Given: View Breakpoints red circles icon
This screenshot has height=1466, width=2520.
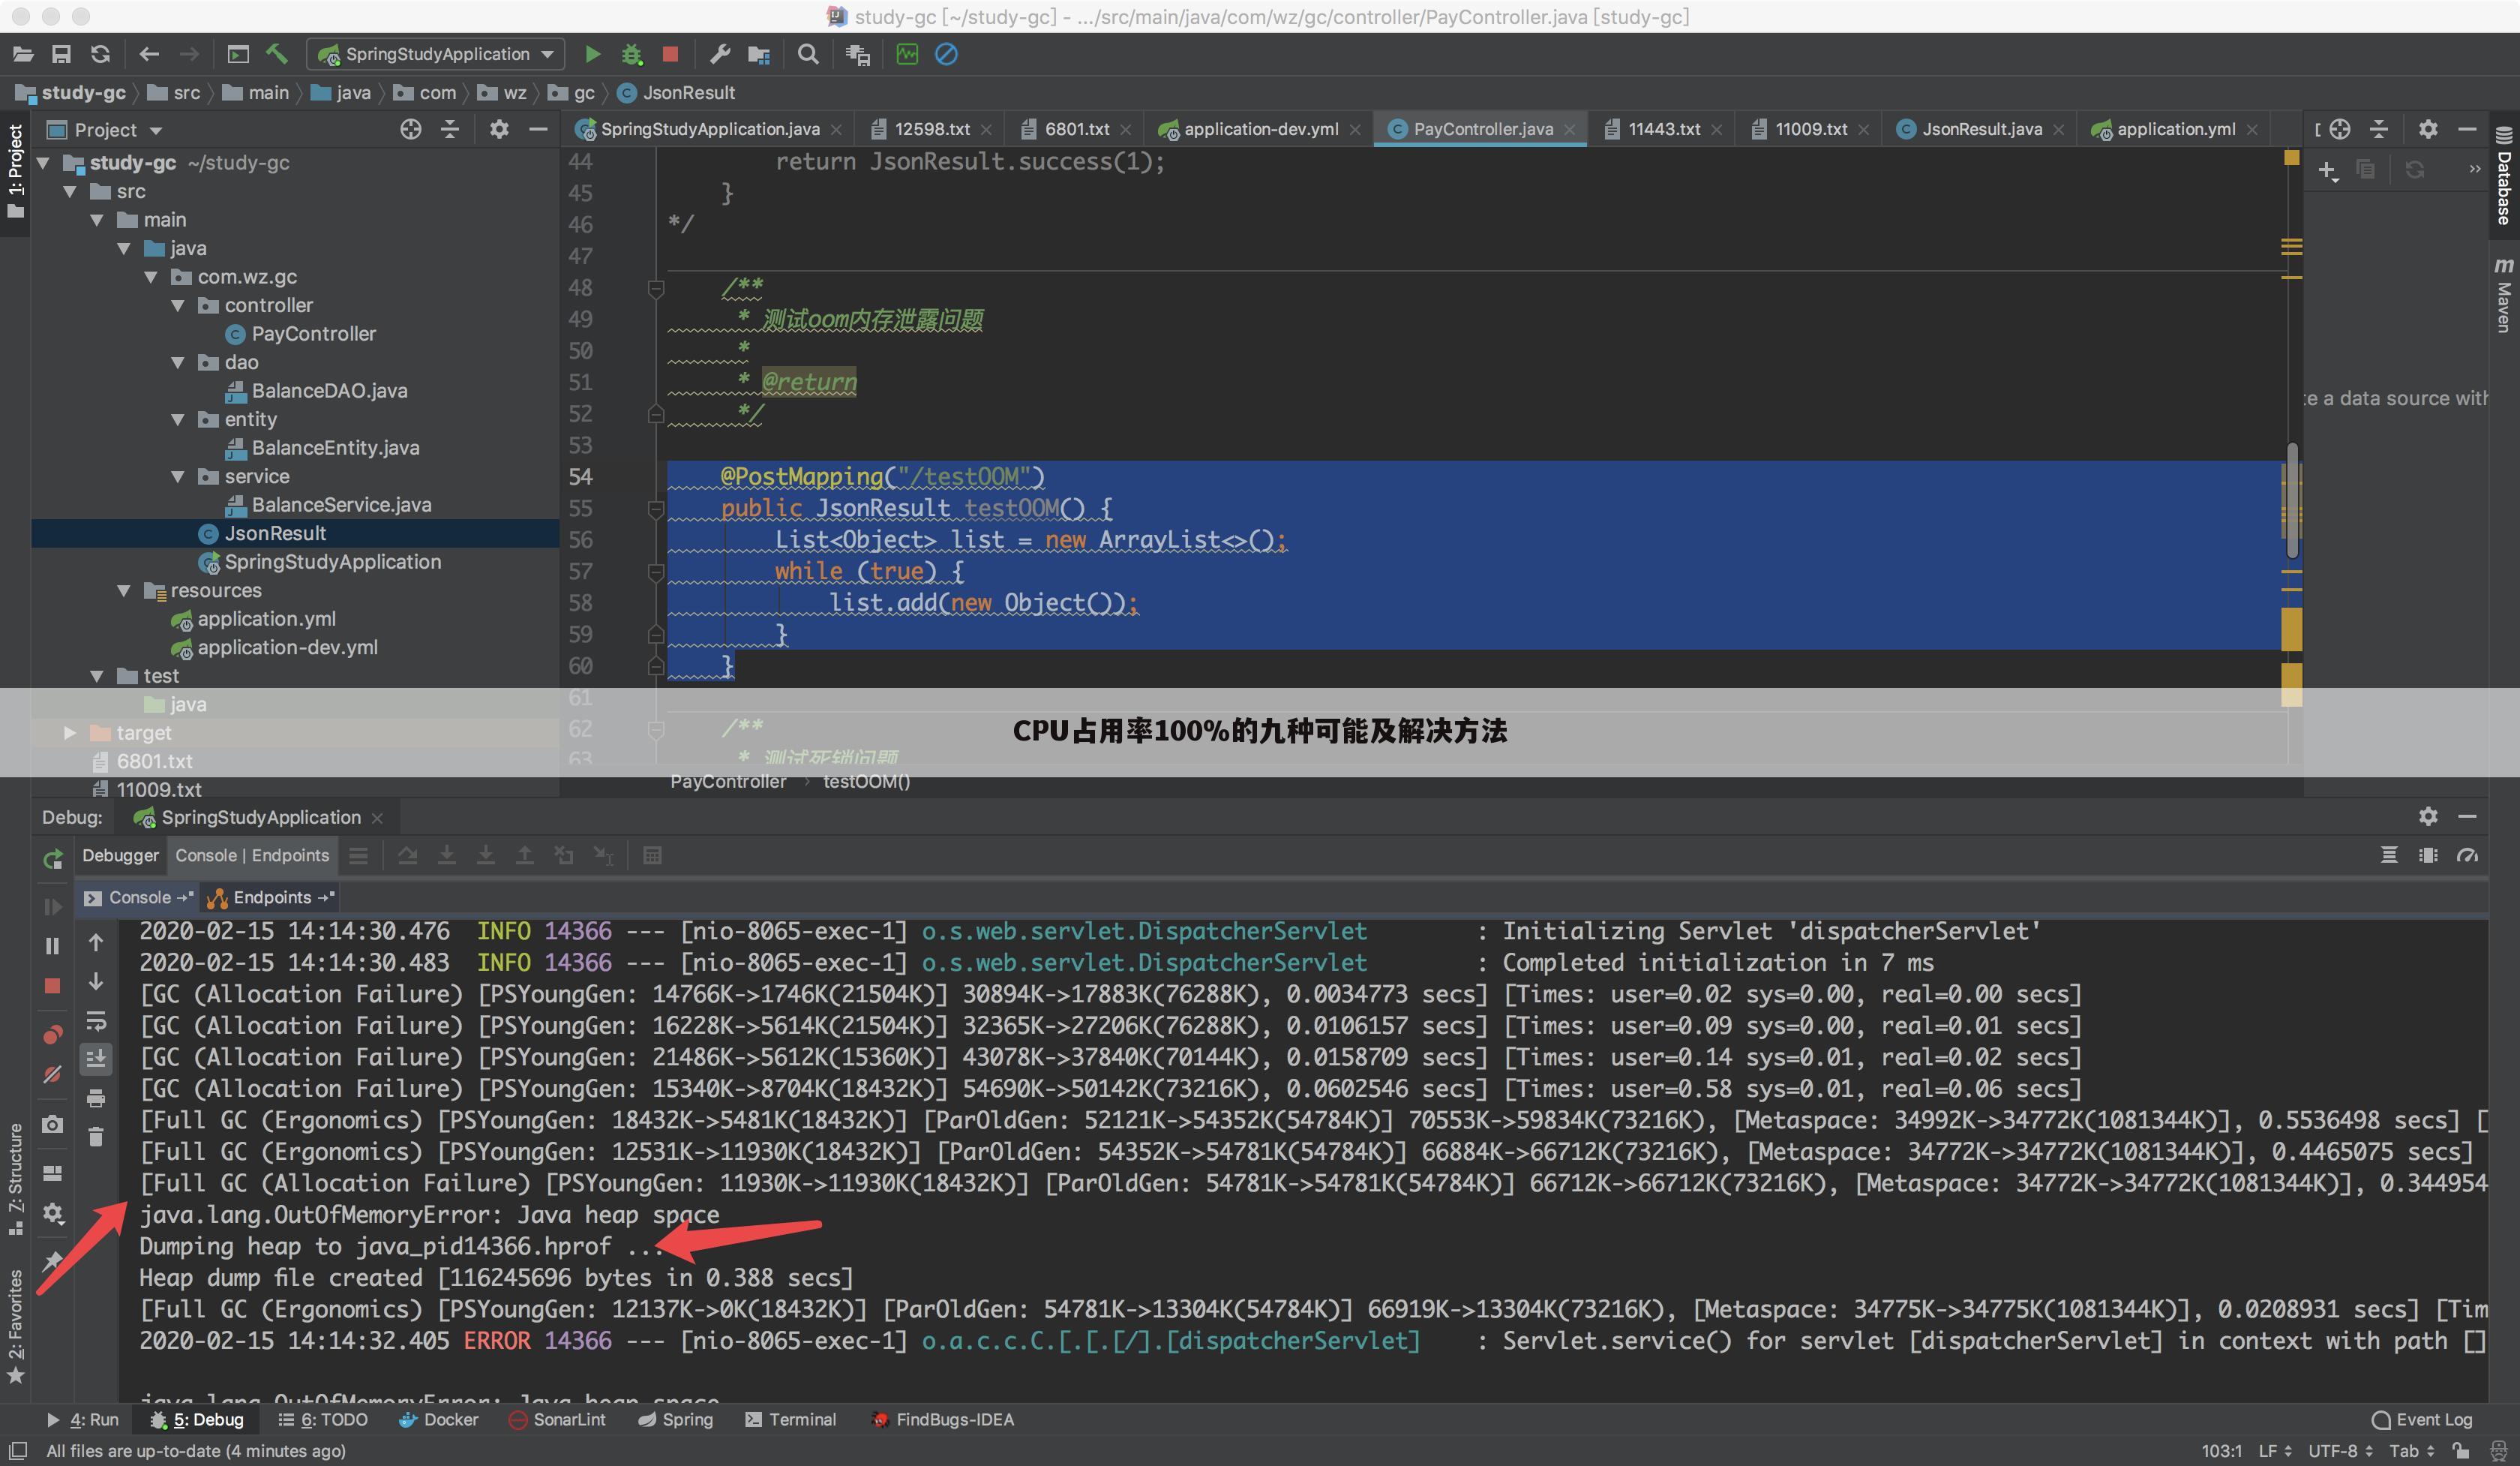Looking at the screenshot, I should [53, 1034].
